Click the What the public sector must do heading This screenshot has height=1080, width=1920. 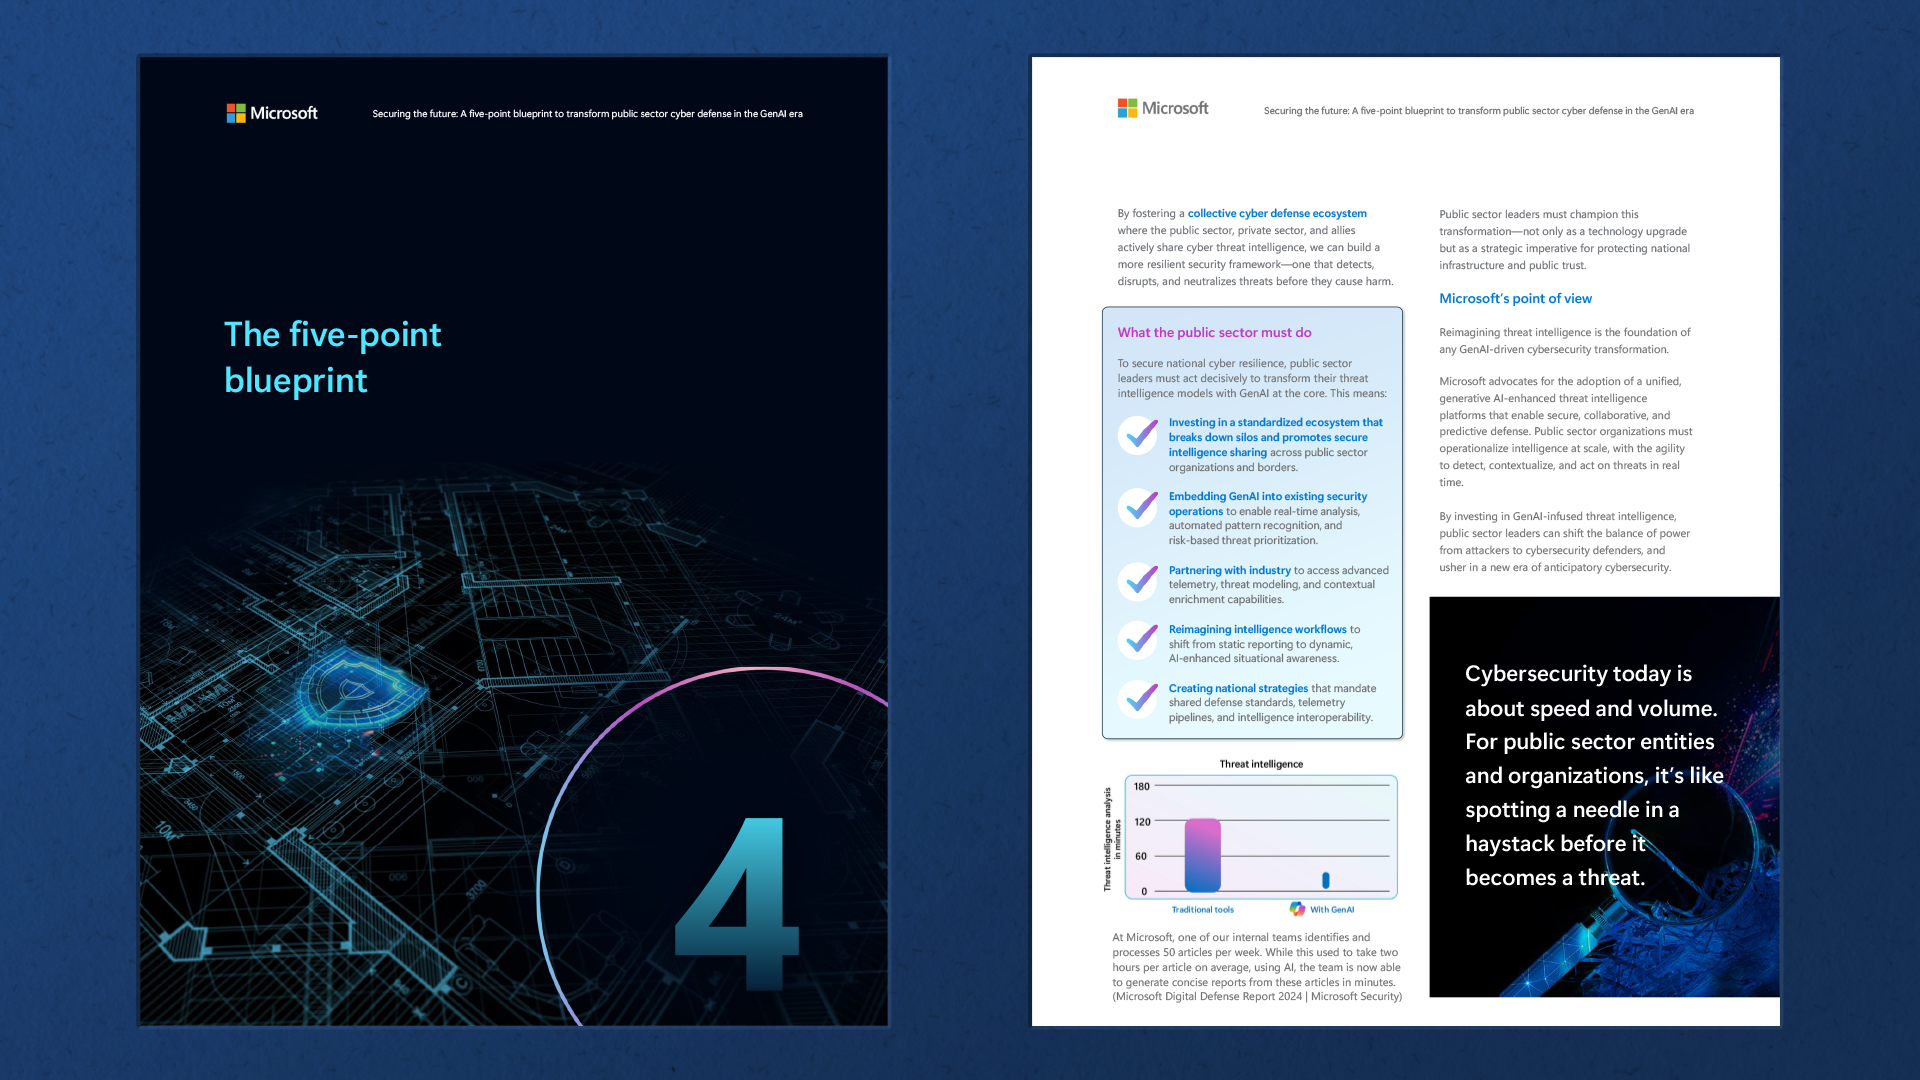1214,332
